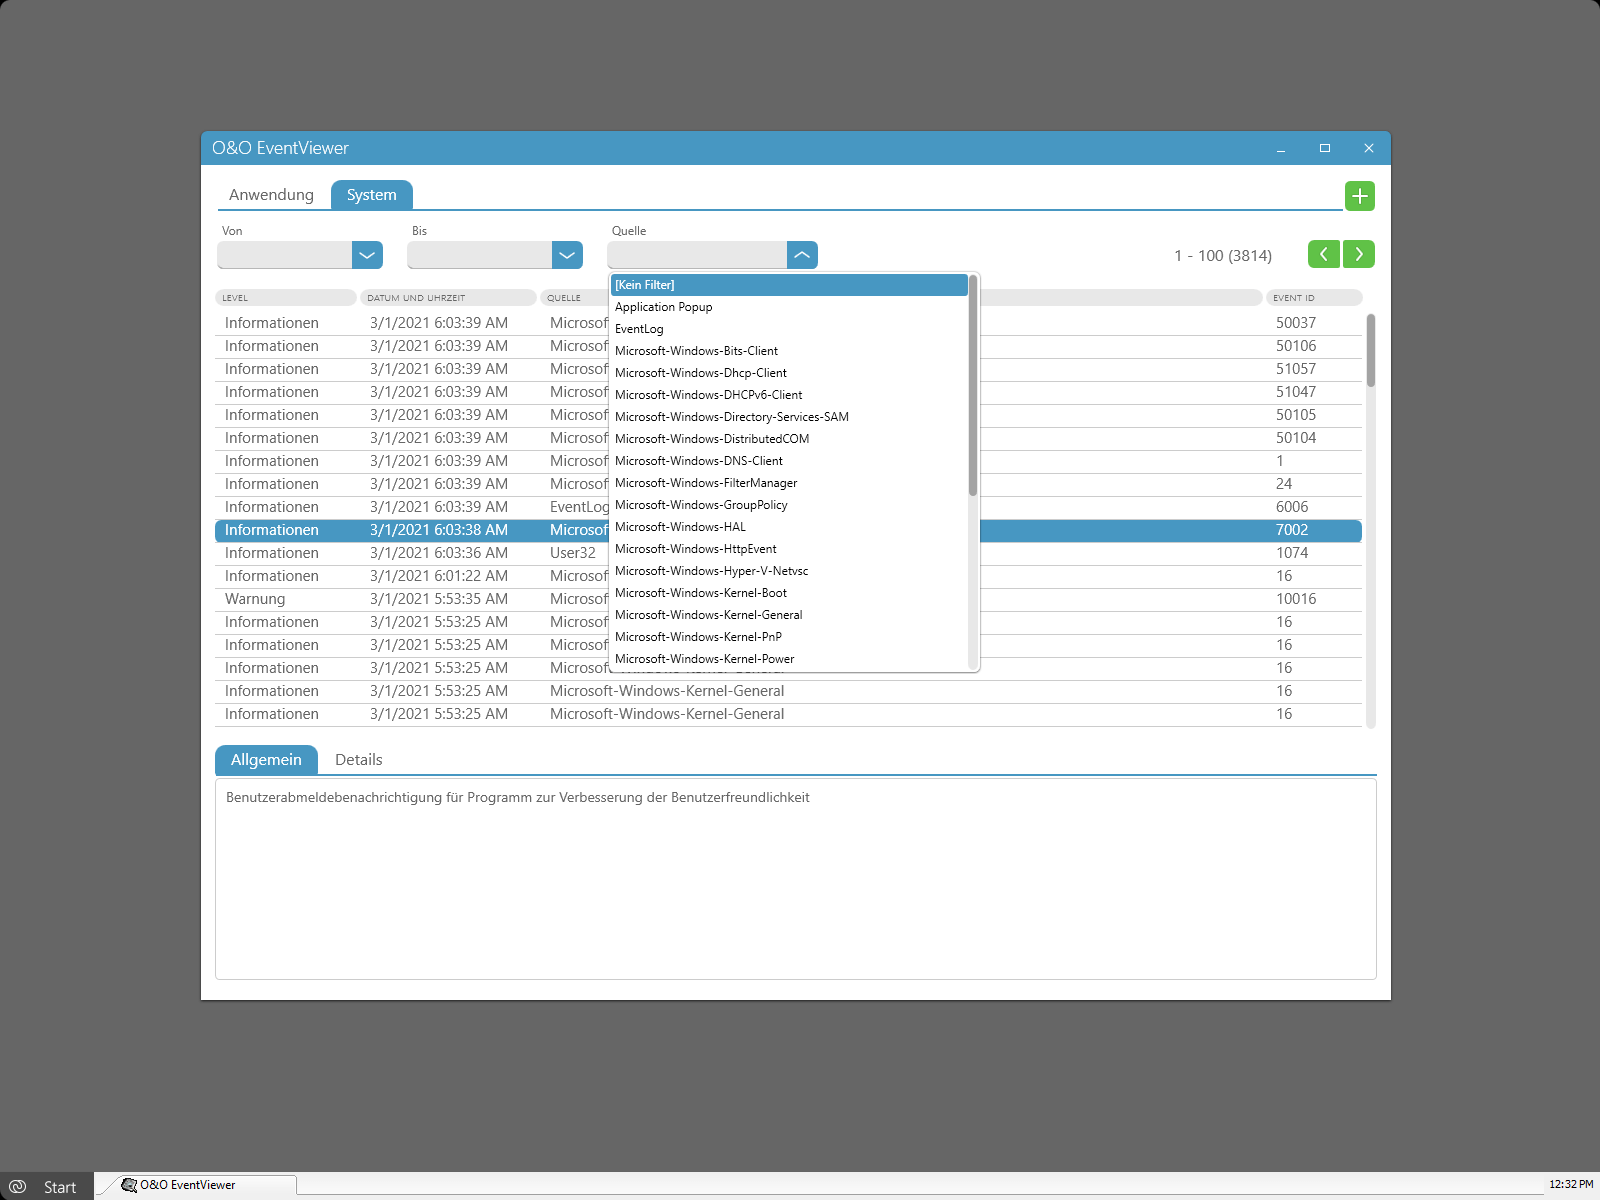Select the event row with ID 51057
This screenshot has height=1200, width=1600.
788,369
